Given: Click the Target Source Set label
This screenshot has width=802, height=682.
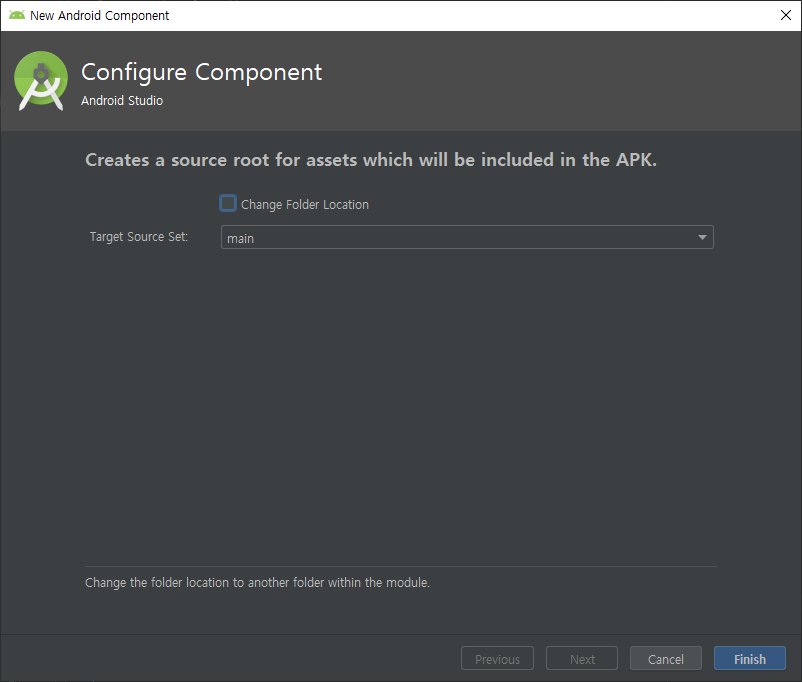Looking at the screenshot, I should coord(139,237).
